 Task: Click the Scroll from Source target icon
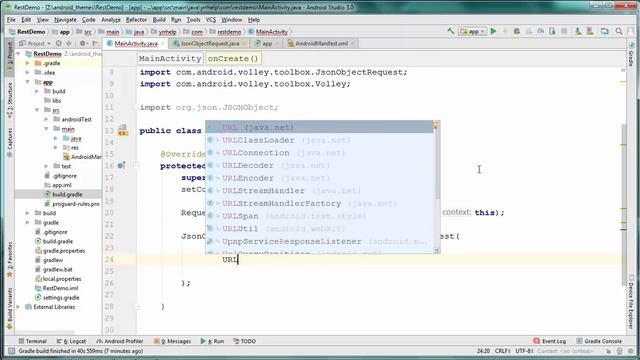tap(58, 43)
